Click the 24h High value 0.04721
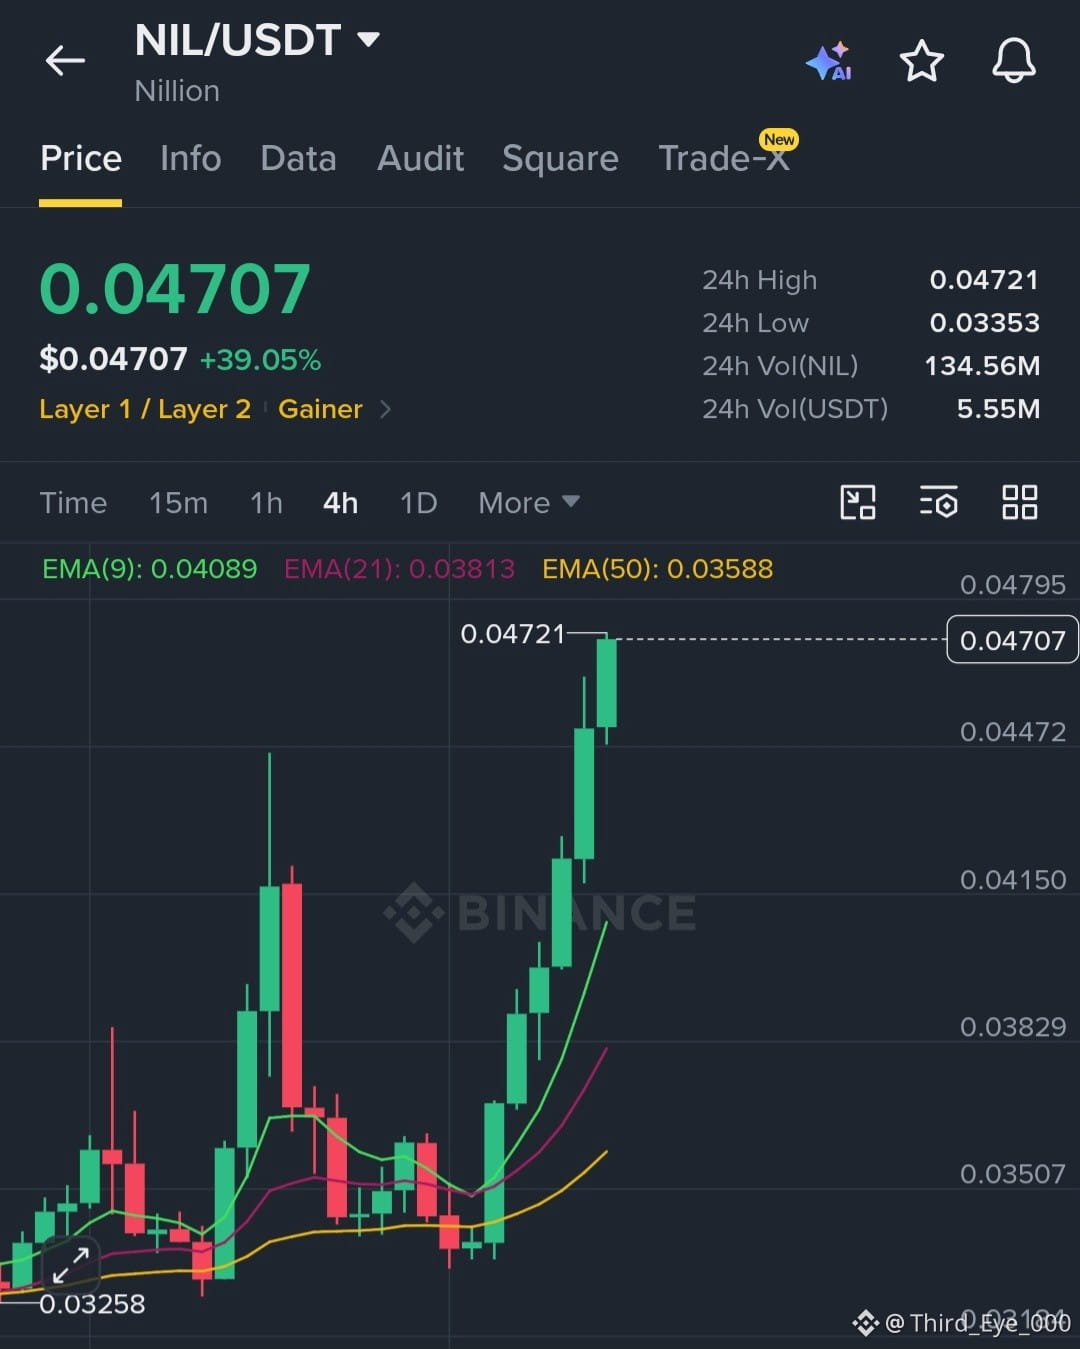This screenshot has width=1080, height=1349. 984,280
